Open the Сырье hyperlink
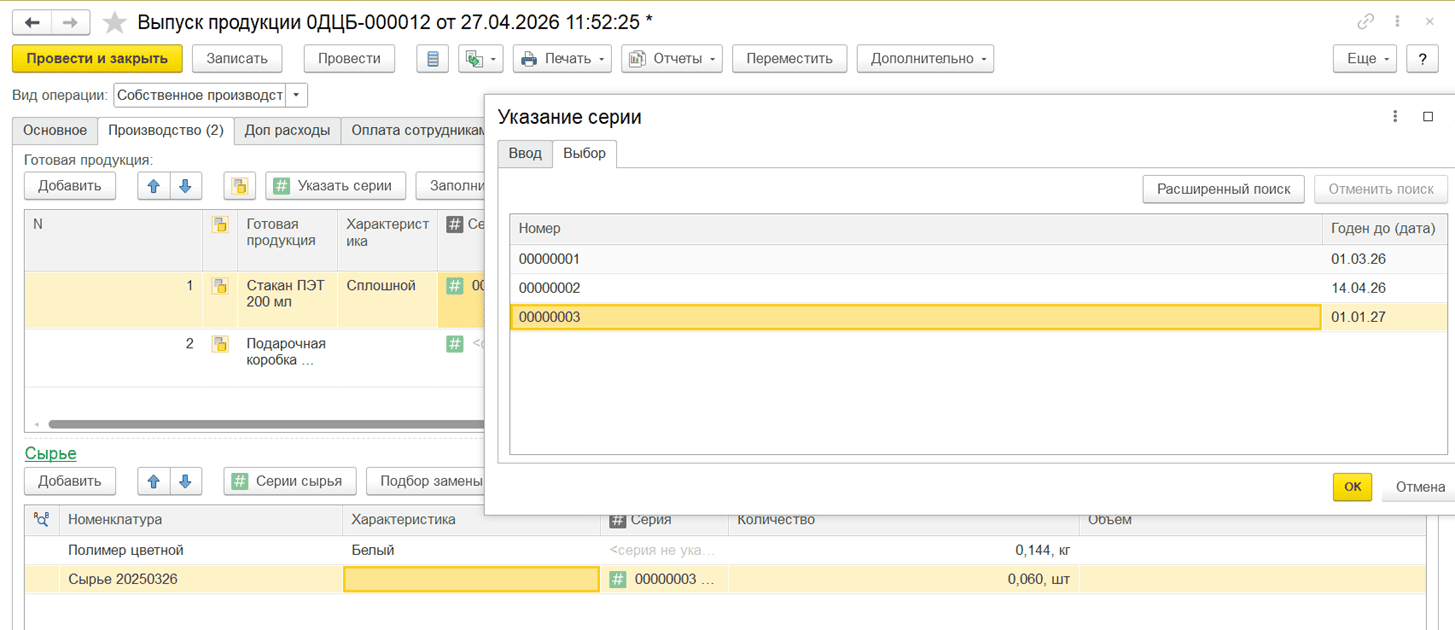1455x630 pixels. [x=50, y=454]
